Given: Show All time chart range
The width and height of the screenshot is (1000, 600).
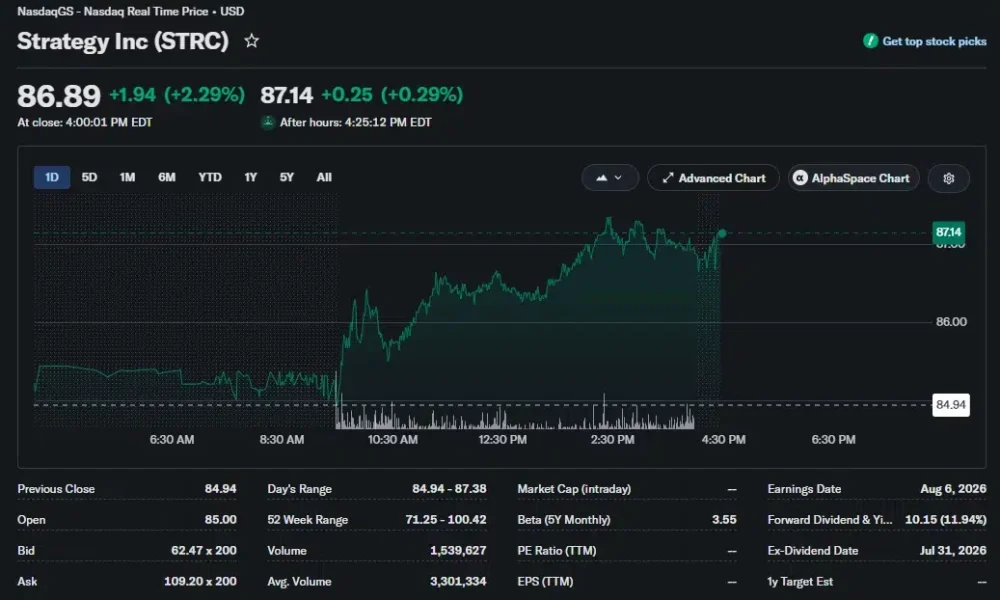Looking at the screenshot, I should (x=324, y=177).
